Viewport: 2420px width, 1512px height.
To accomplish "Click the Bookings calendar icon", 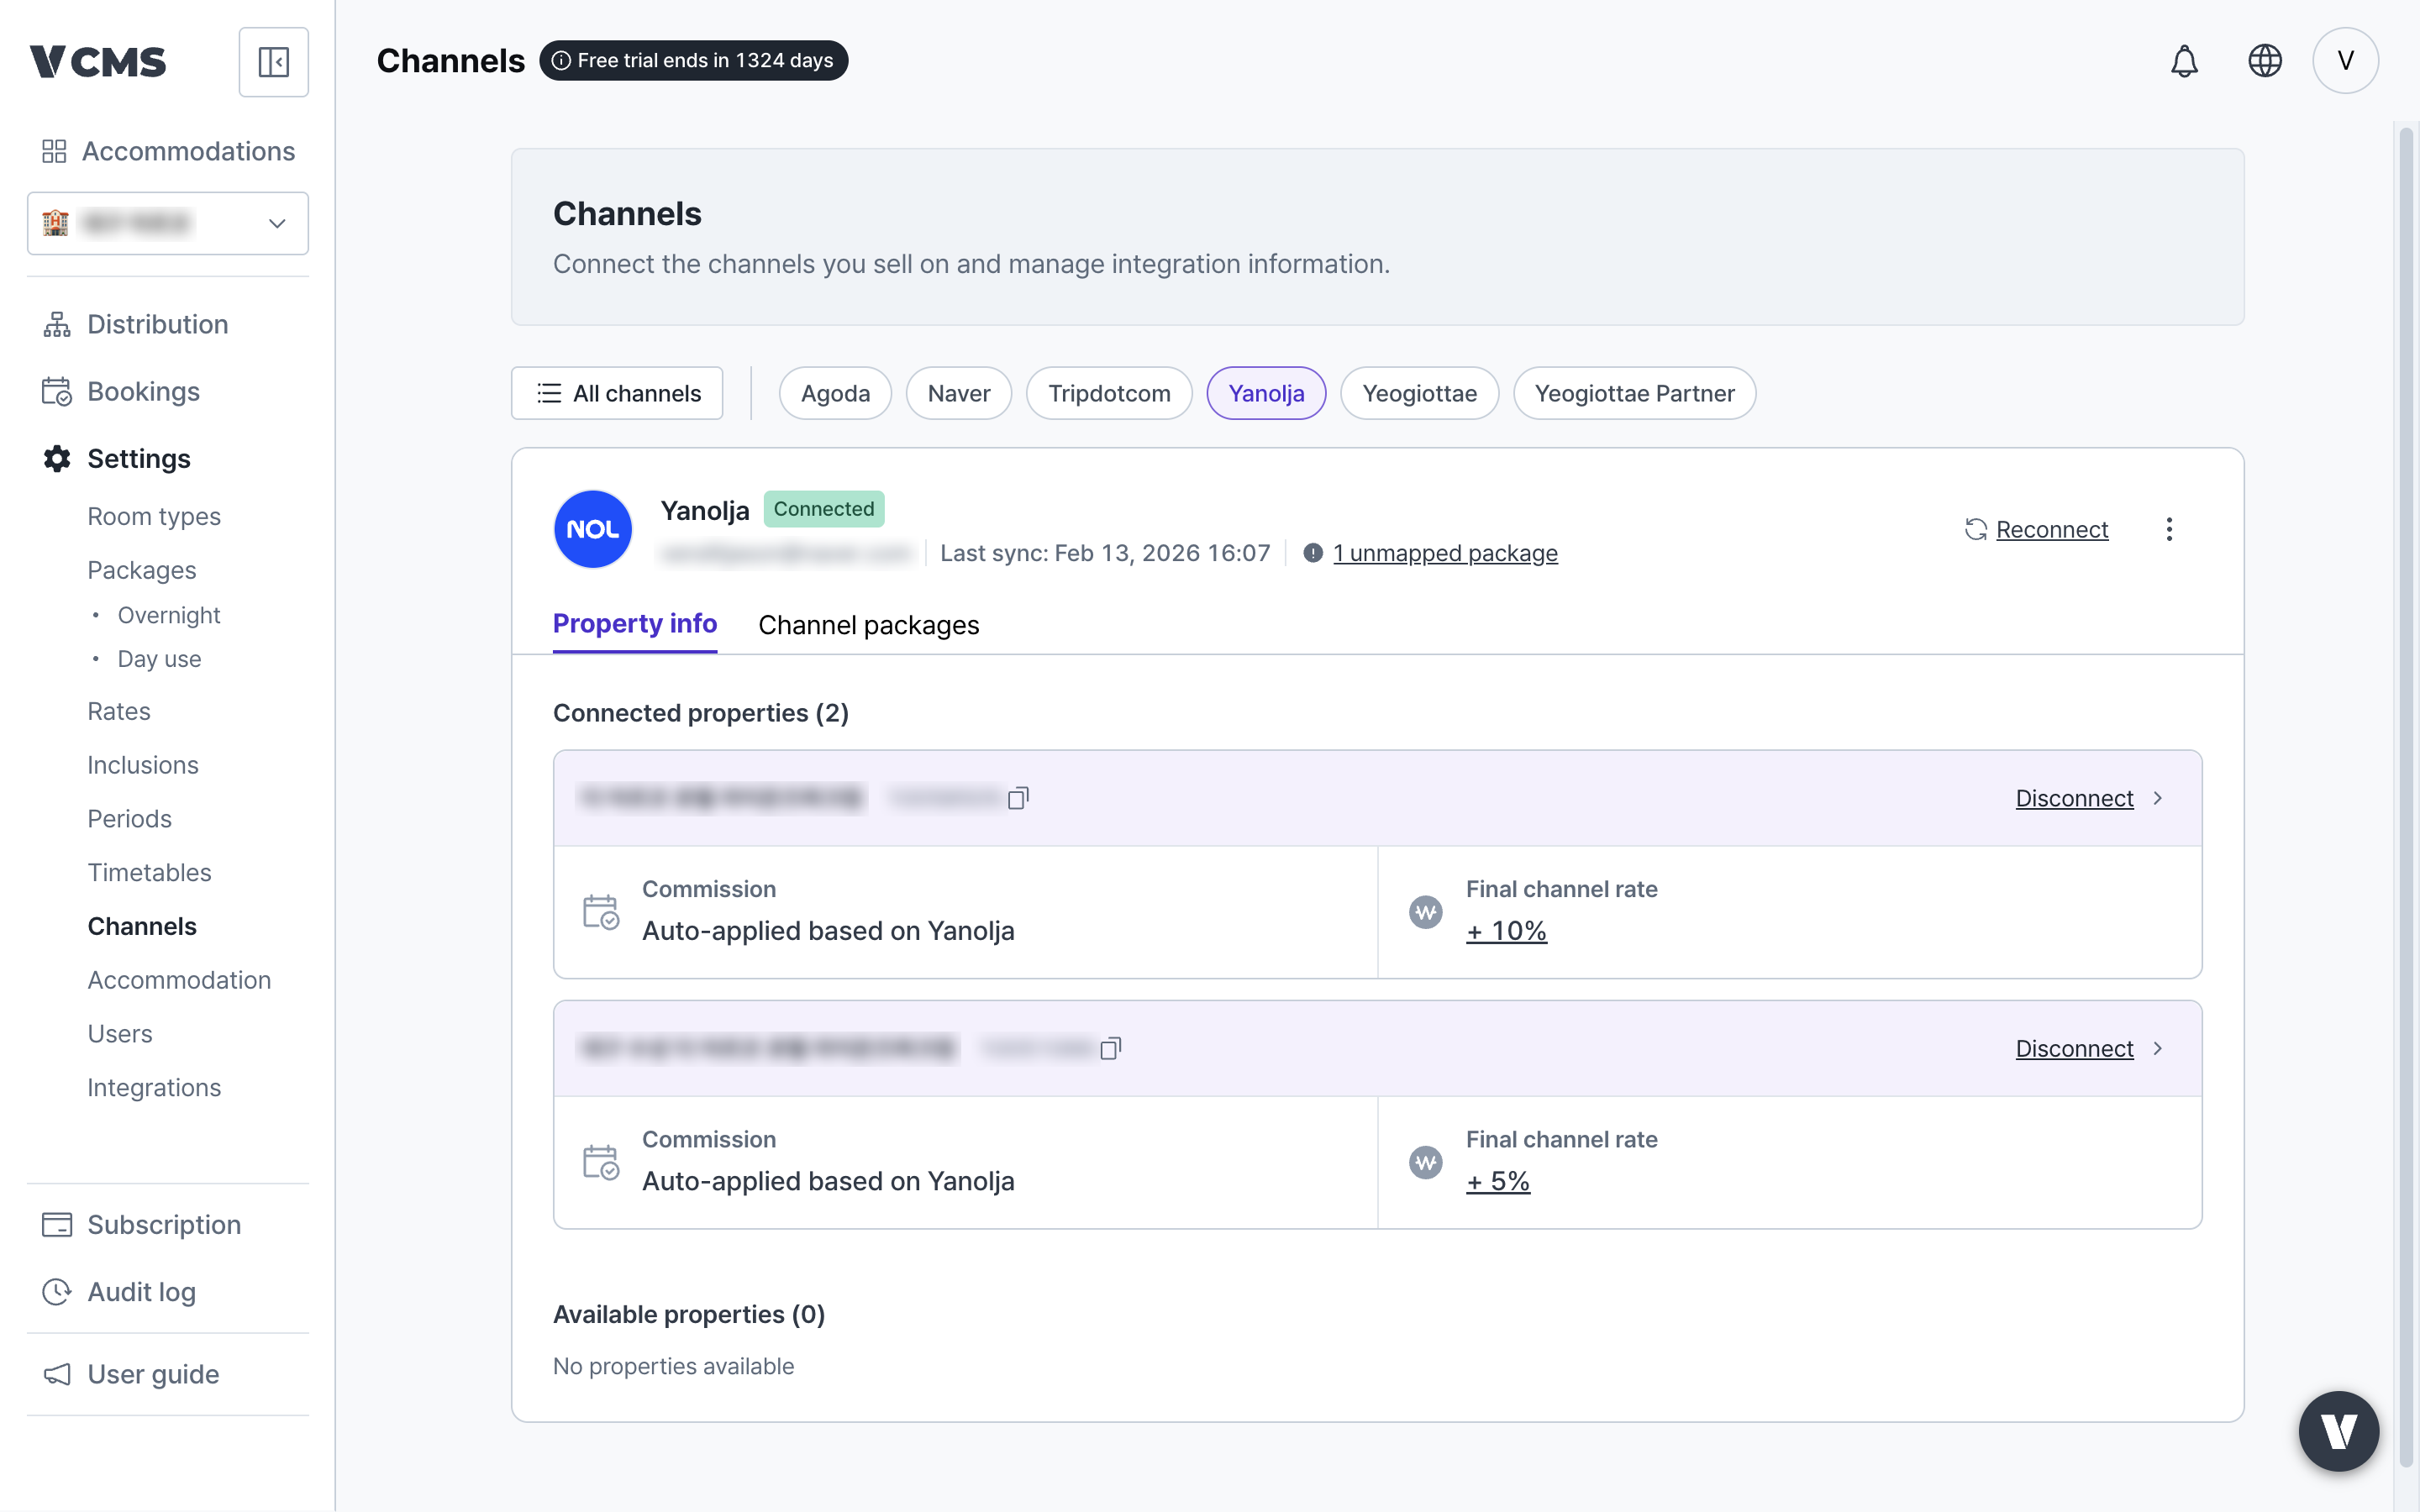I will [57, 391].
